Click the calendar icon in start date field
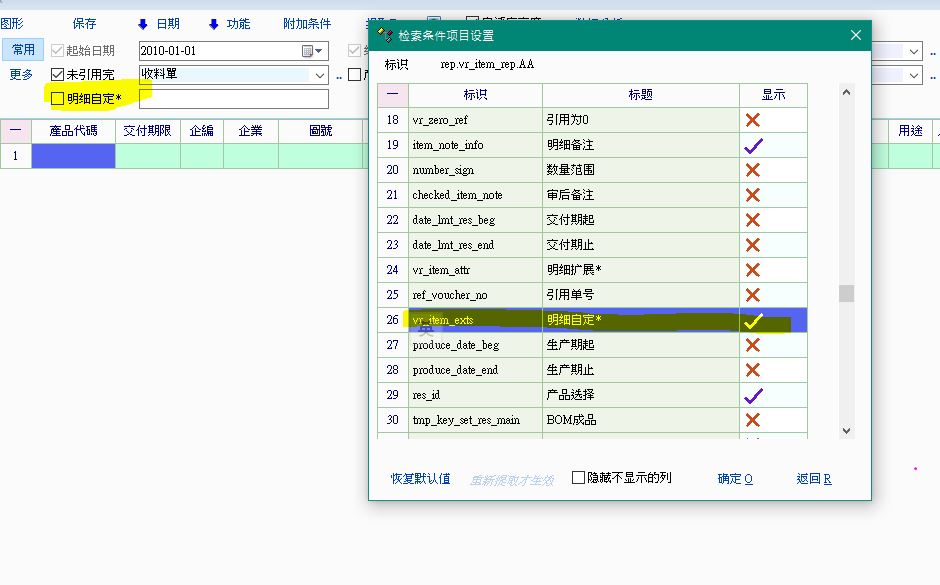This screenshot has height=585, width=940. (308, 51)
